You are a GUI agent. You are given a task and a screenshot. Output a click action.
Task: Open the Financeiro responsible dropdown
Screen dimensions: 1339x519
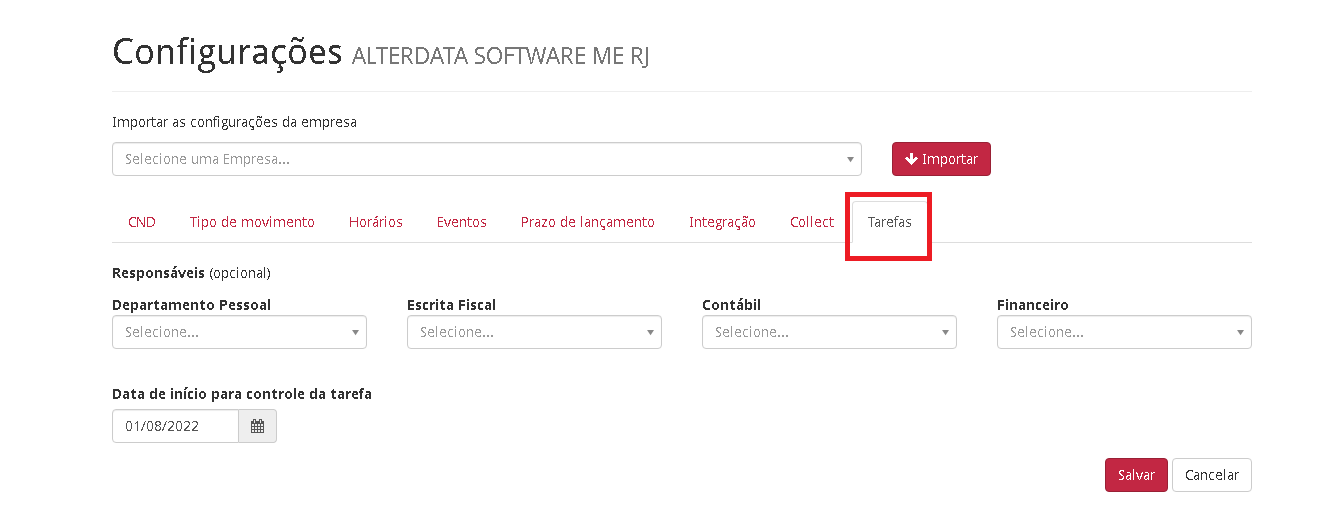click(1124, 332)
